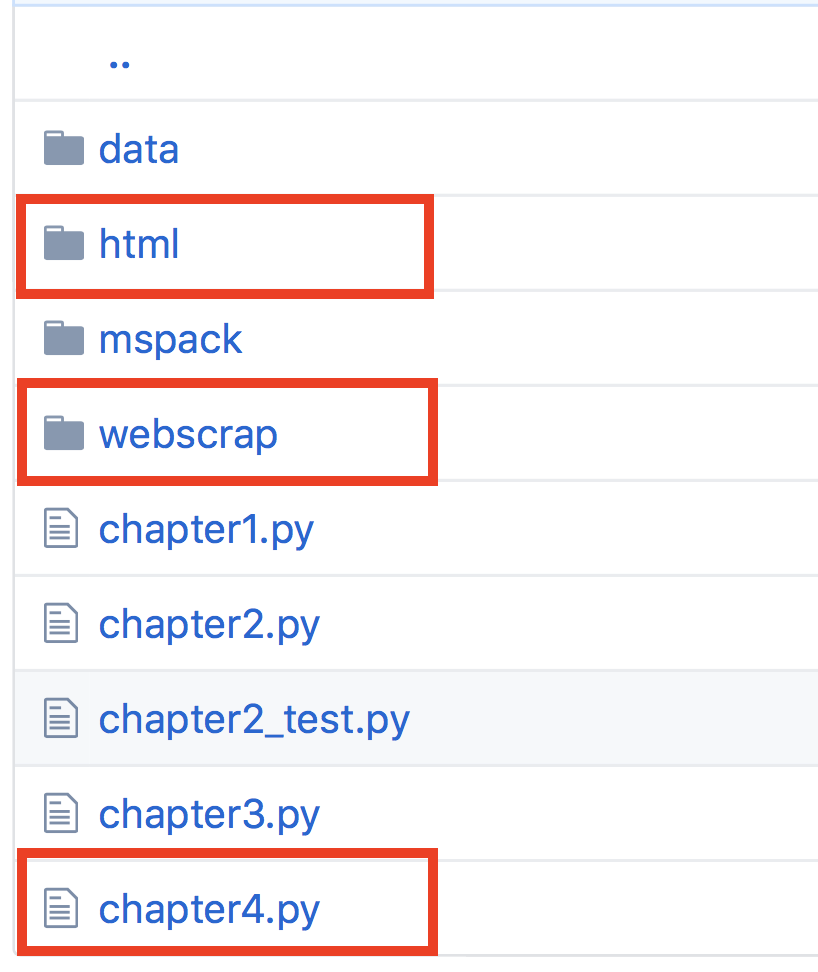This screenshot has height=972, width=818.
Task: Click the file icon beside chapter3.py
Action: click(x=61, y=813)
